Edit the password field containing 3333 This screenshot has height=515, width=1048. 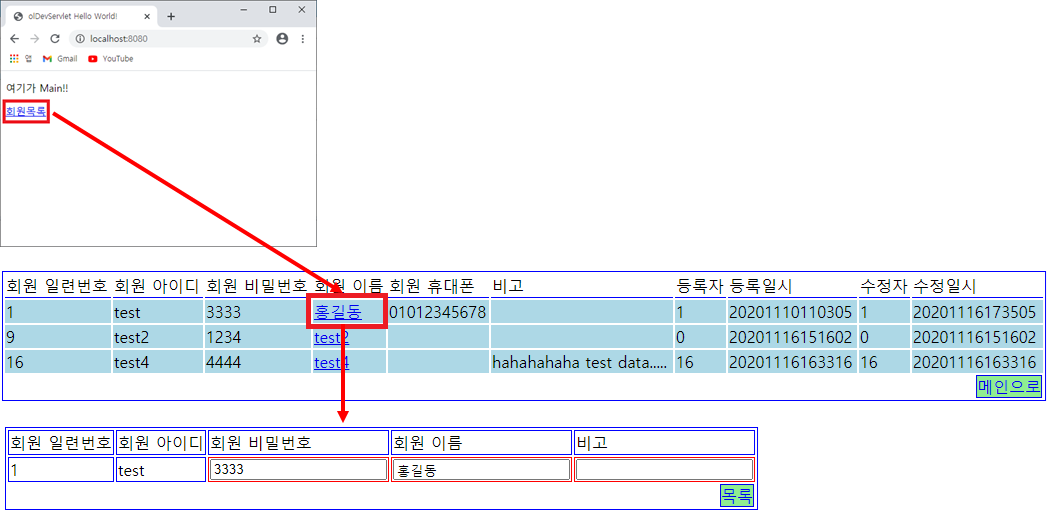pyautogui.click(x=298, y=470)
